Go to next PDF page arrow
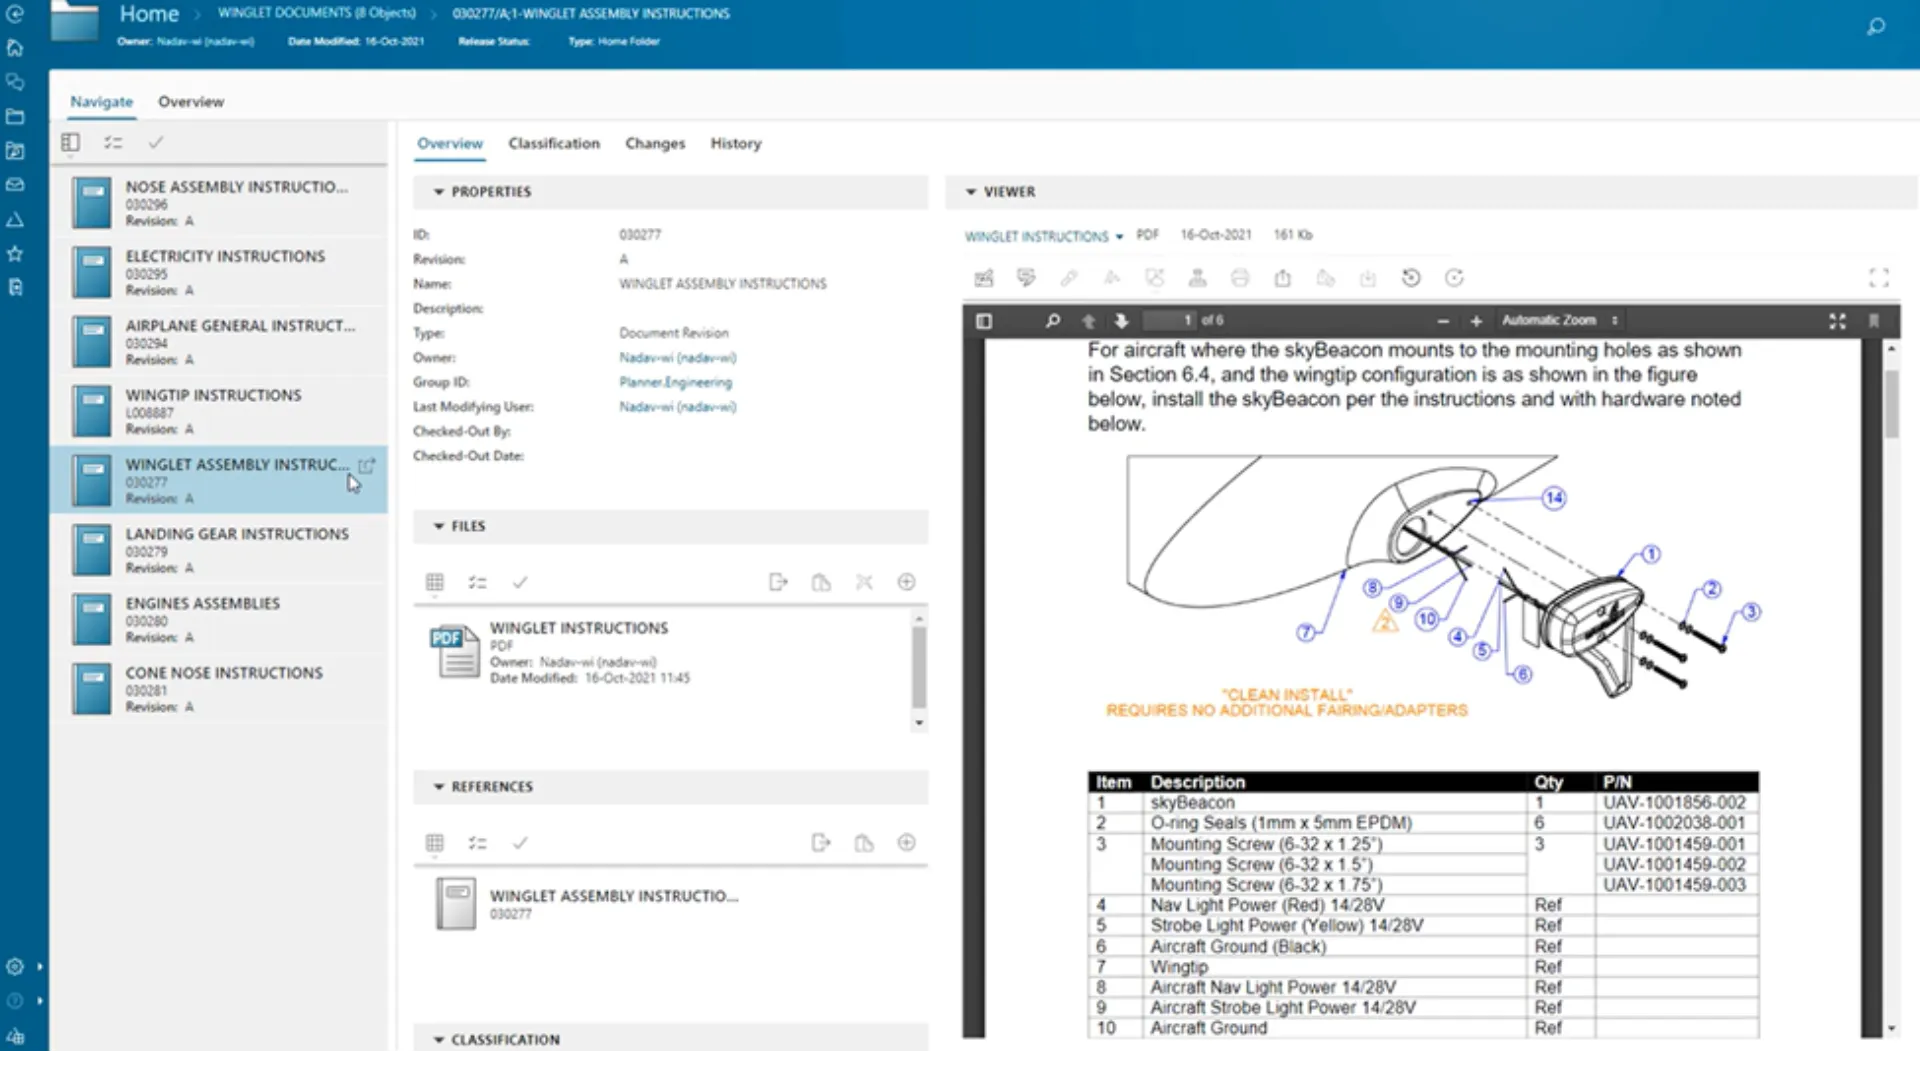 pyautogui.click(x=1121, y=321)
